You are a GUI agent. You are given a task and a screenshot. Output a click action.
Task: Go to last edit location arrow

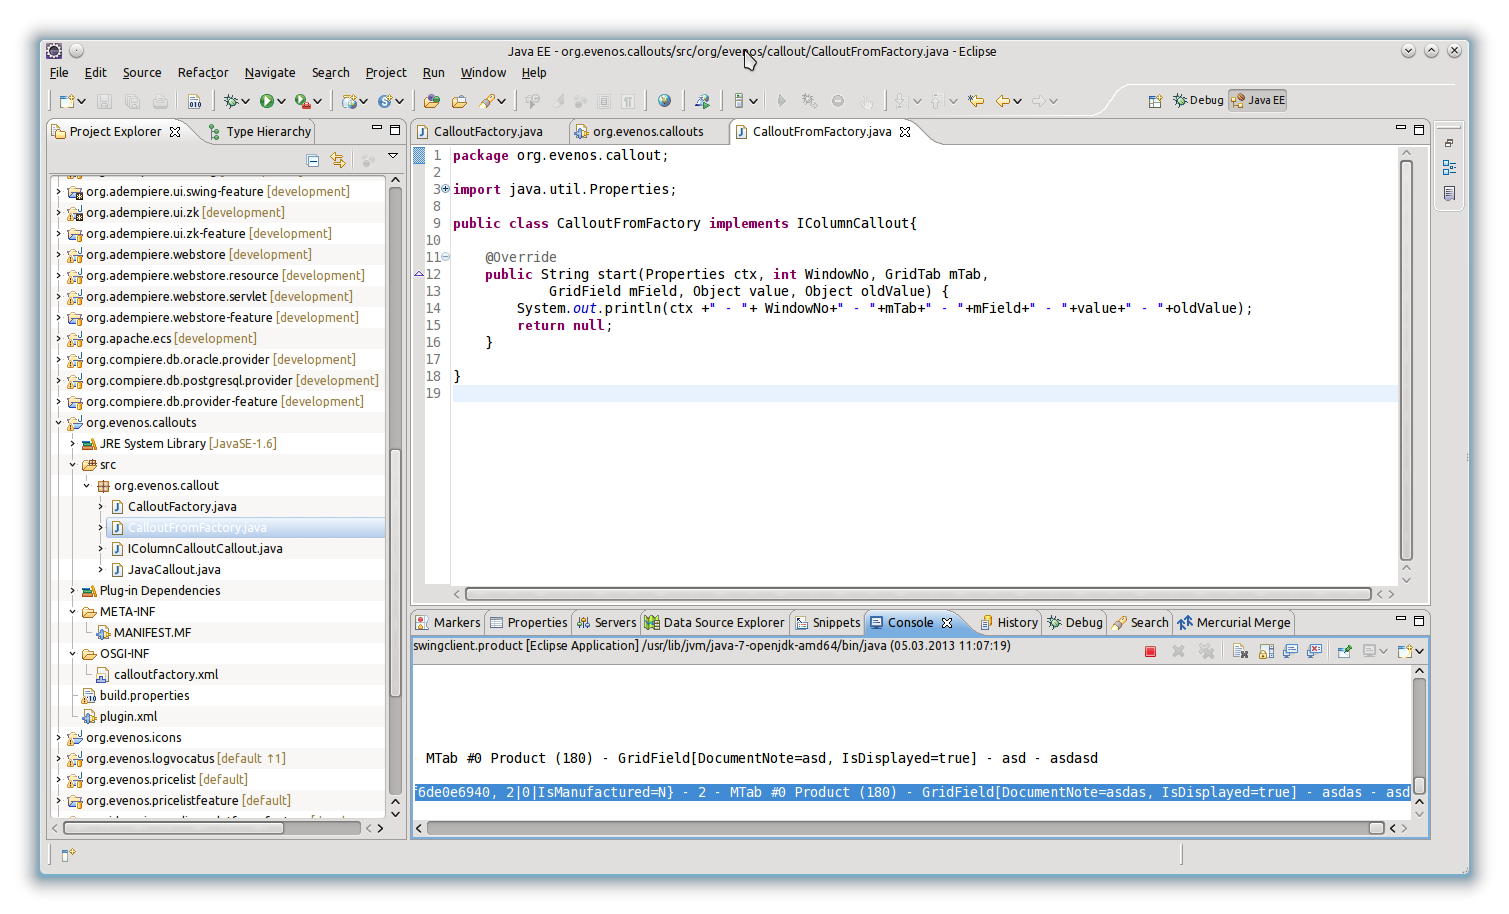coord(976,101)
